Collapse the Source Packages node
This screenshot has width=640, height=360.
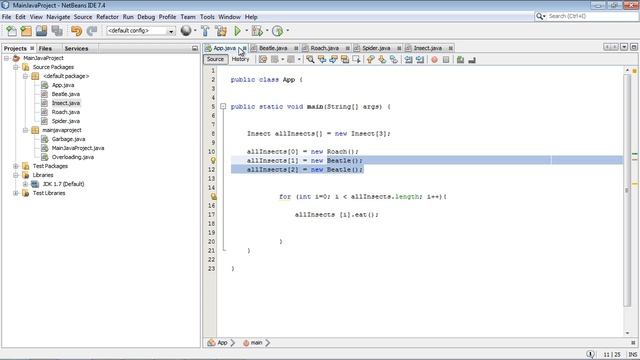click(16, 67)
